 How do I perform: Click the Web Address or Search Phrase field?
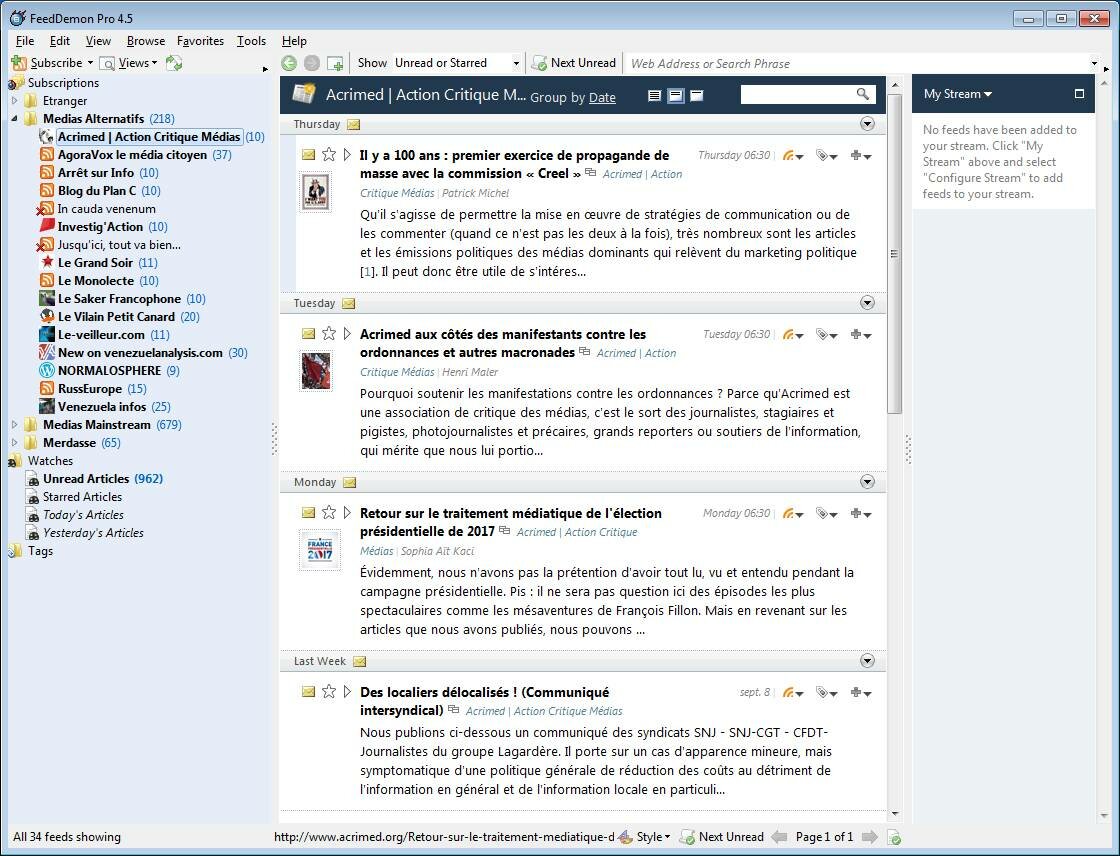tap(859, 64)
